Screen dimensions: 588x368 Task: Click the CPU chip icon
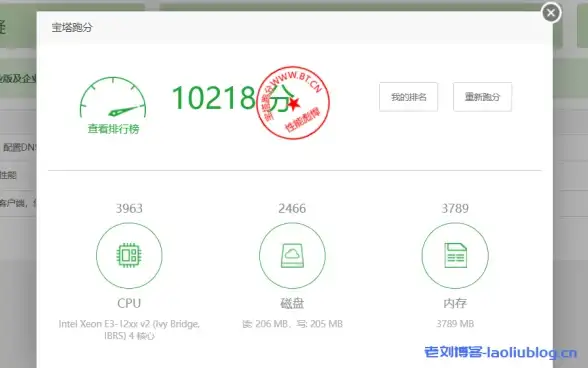[129, 255]
